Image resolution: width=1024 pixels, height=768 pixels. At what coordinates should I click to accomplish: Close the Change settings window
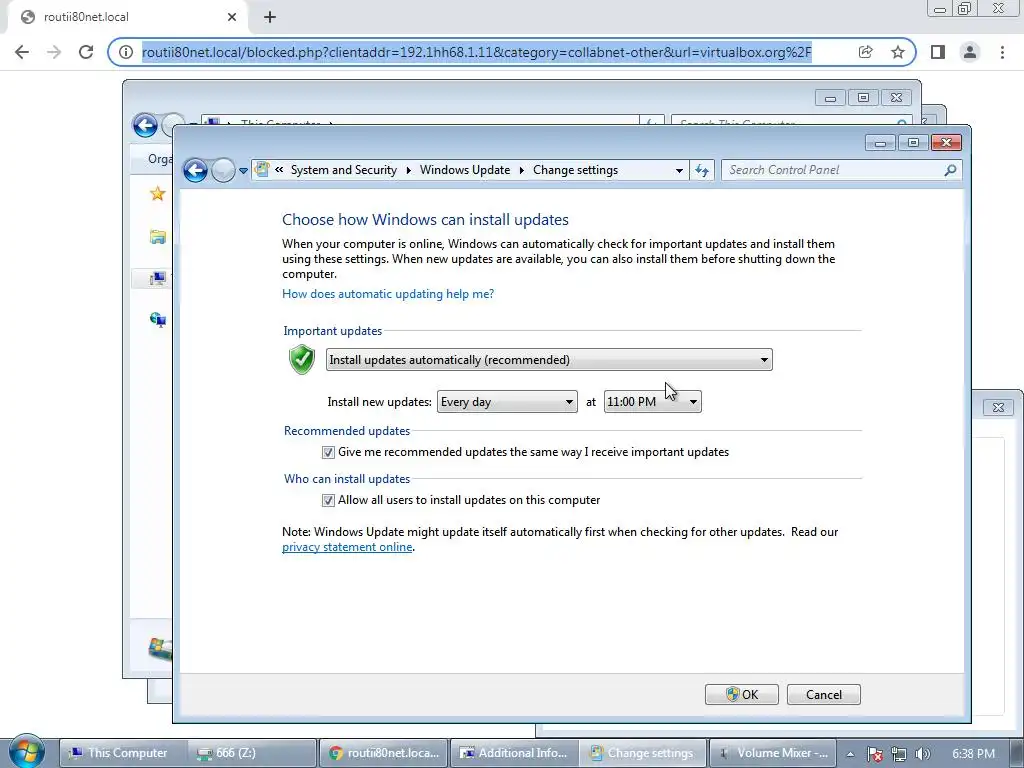[x=946, y=142]
